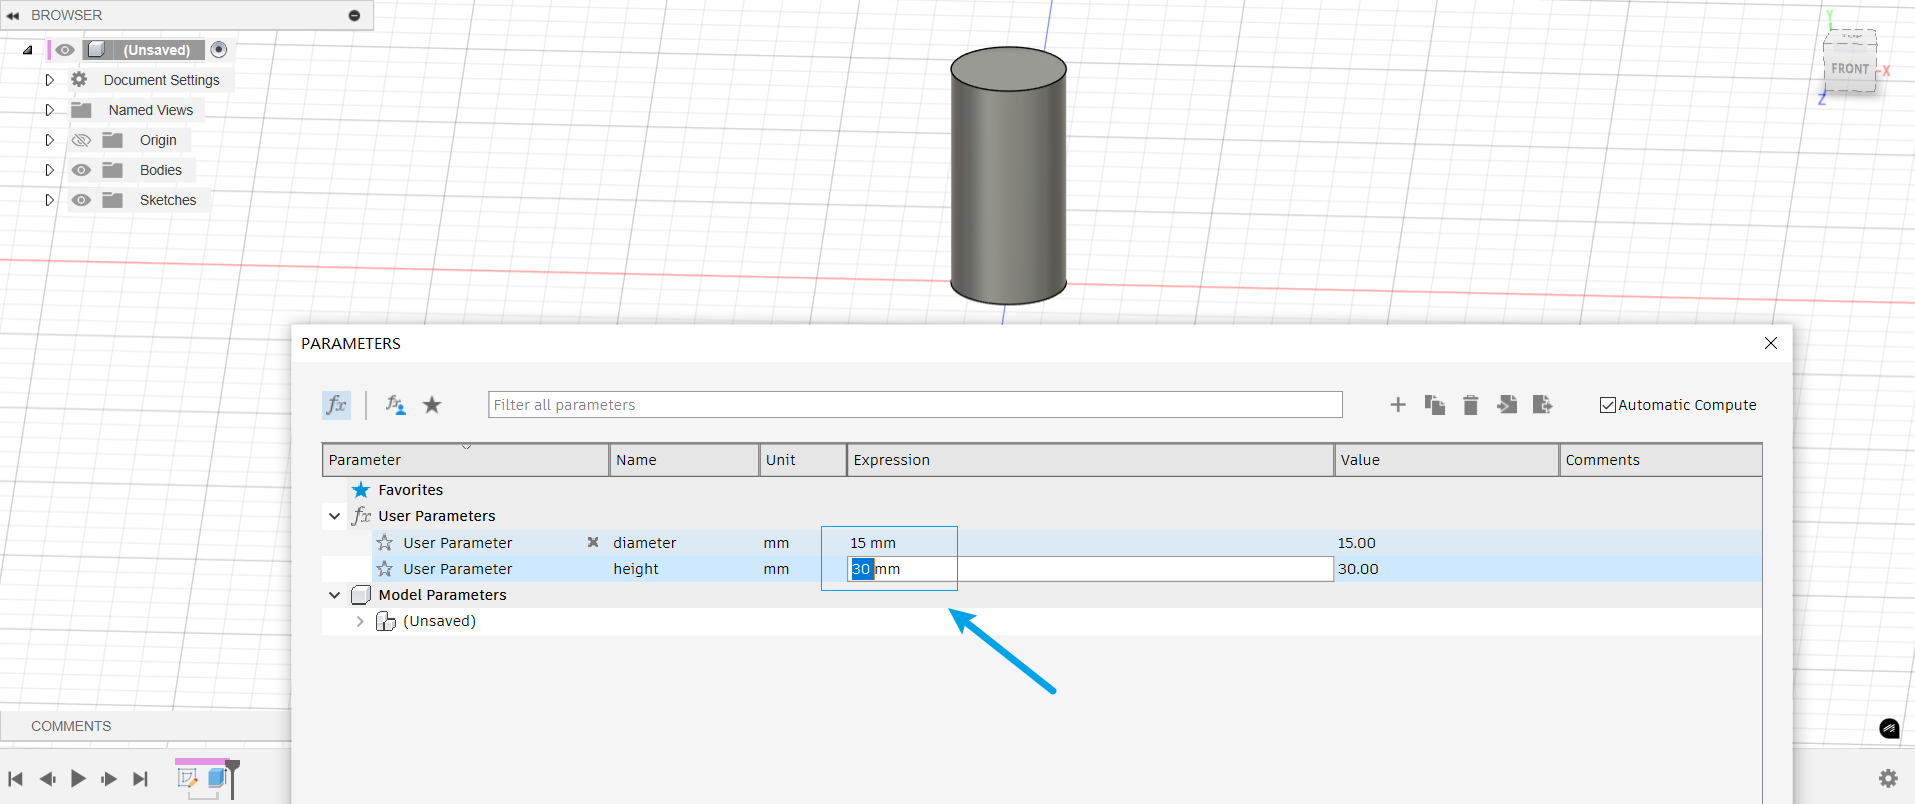Click the notification badge at bottom right
Viewport: 1915px width, 804px height.
click(1889, 729)
